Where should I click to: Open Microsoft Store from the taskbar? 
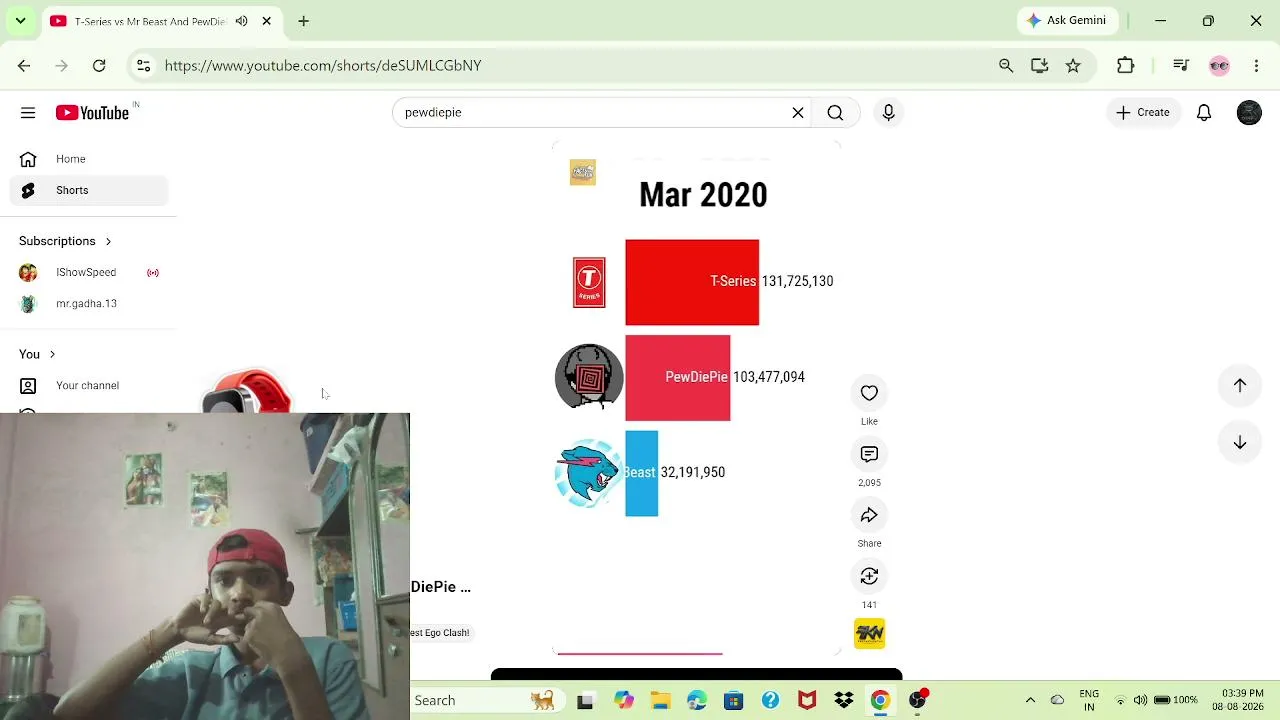[733, 701]
